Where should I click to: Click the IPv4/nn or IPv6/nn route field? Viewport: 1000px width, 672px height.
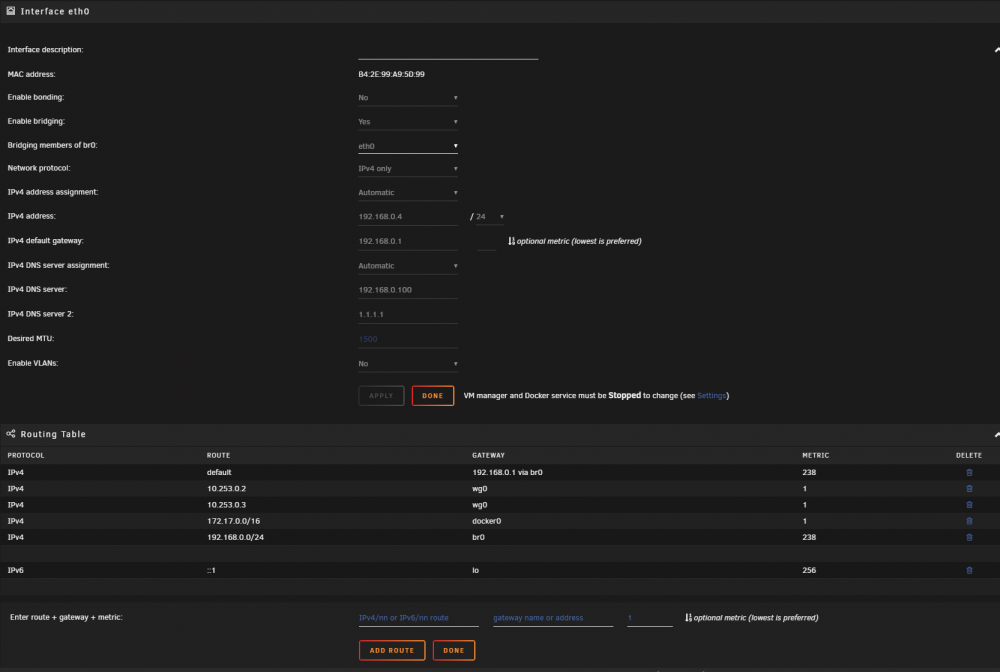418,618
